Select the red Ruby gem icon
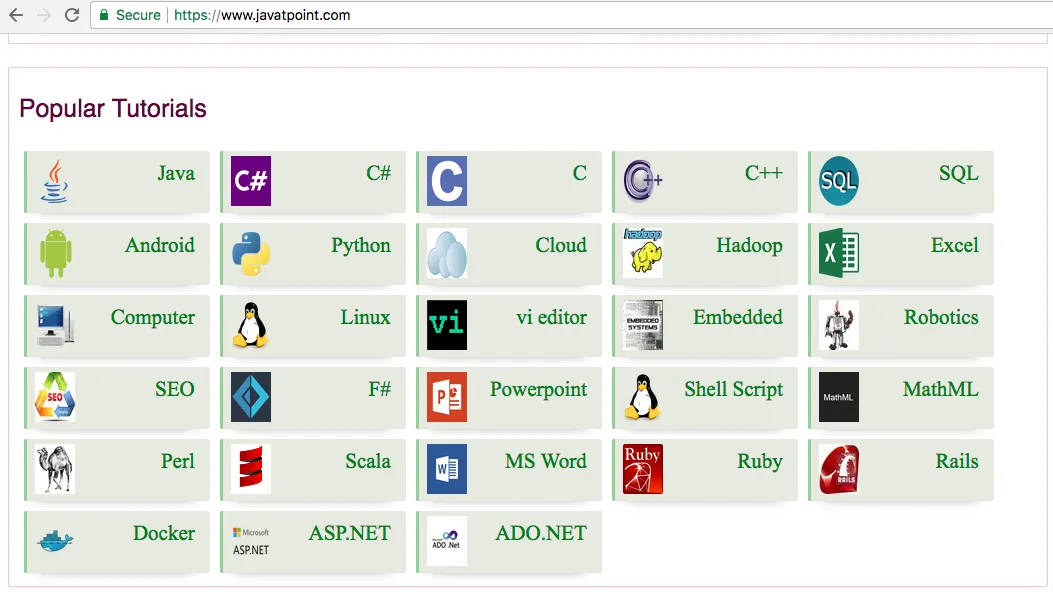Viewport: 1053px width, 592px height. coord(643,468)
